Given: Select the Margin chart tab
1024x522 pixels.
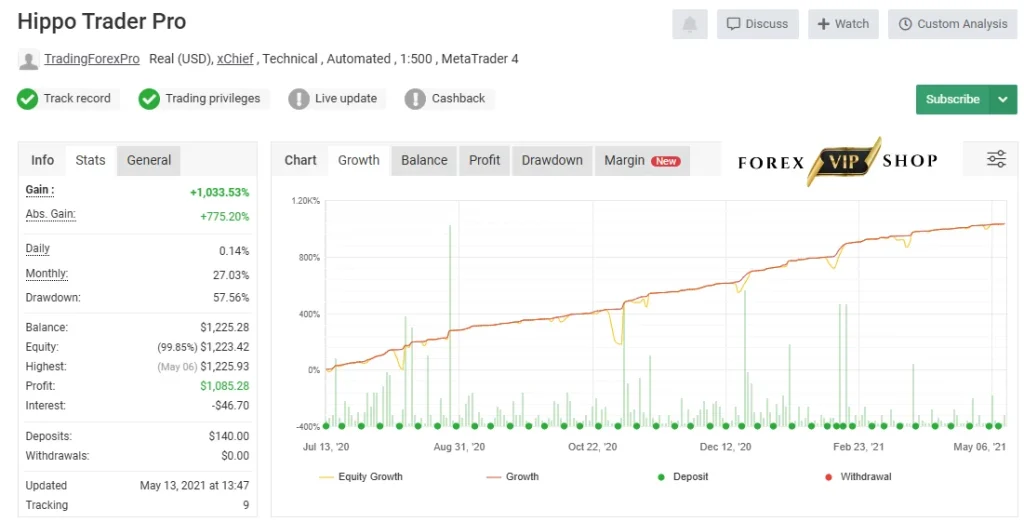Looking at the screenshot, I should point(642,161).
